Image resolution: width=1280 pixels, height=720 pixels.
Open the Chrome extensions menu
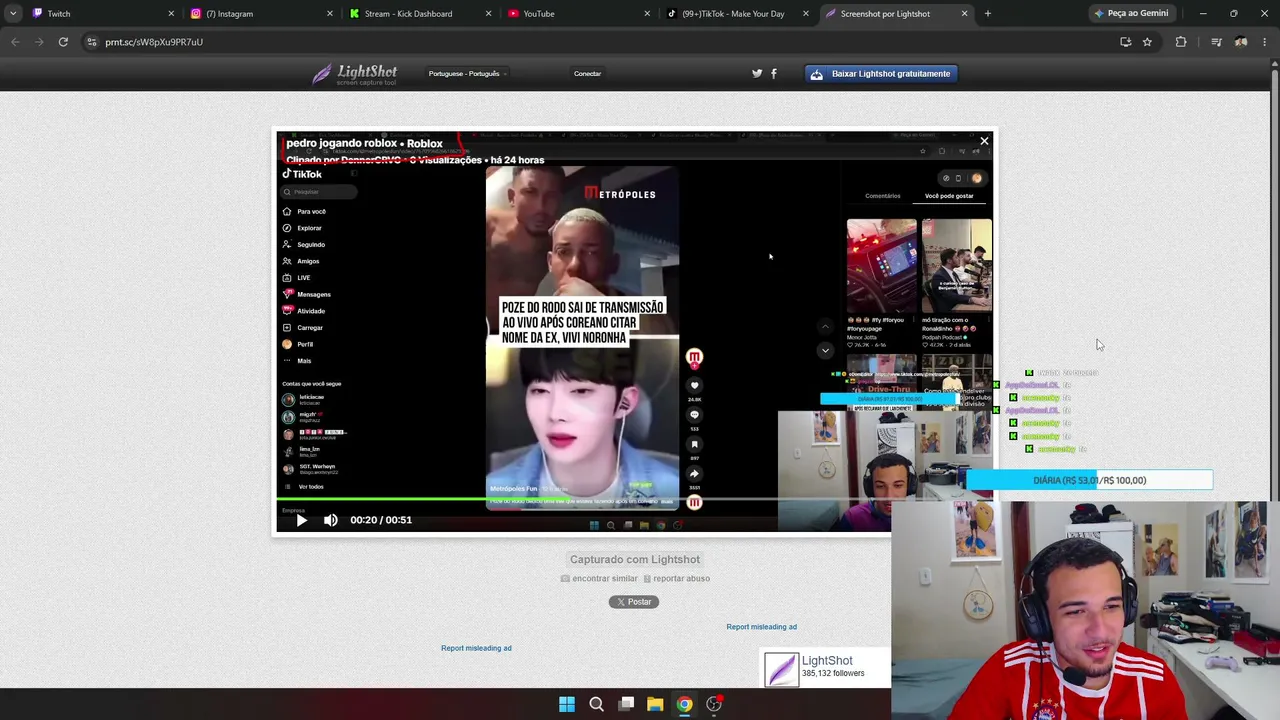pyautogui.click(x=1181, y=42)
